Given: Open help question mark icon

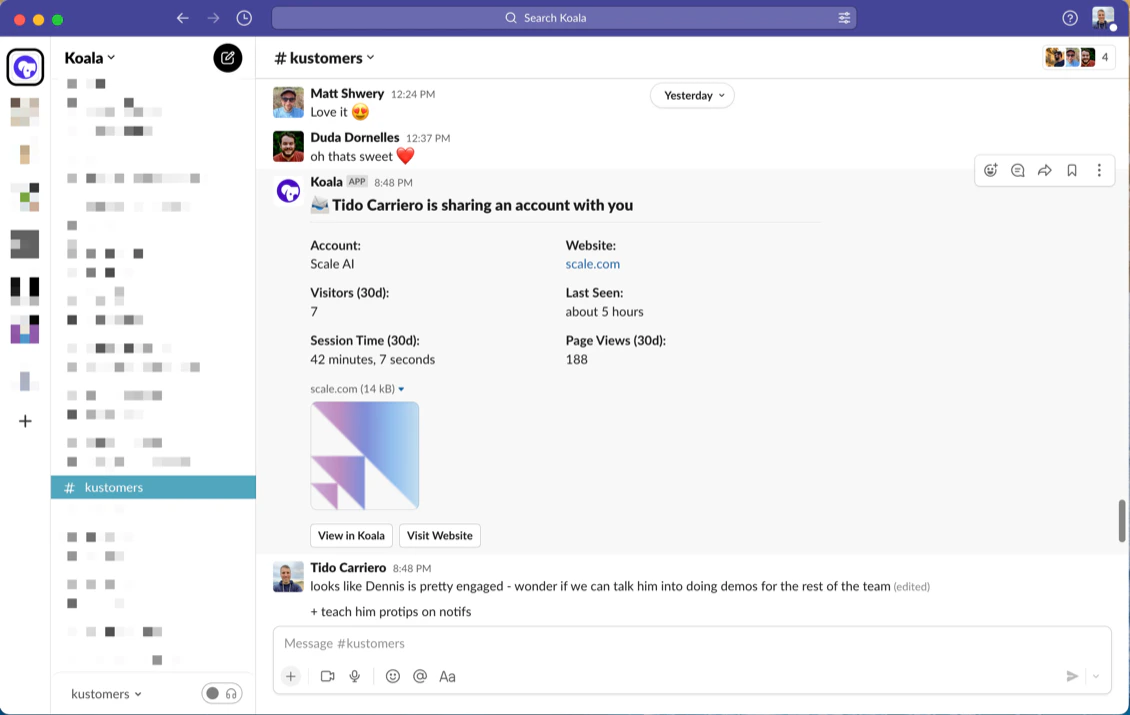Looking at the screenshot, I should coord(1069,18).
